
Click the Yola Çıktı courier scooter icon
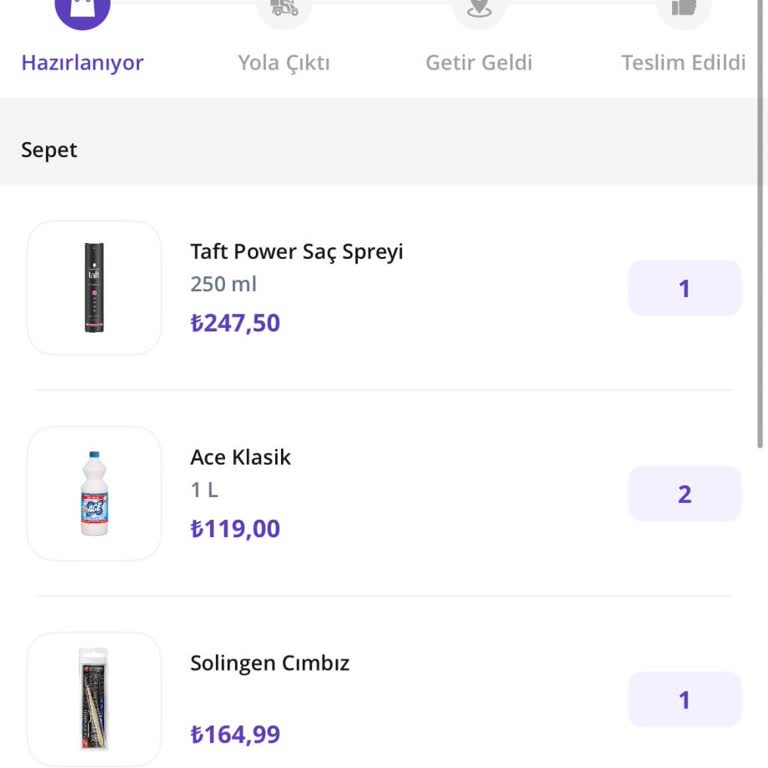tap(284, 8)
